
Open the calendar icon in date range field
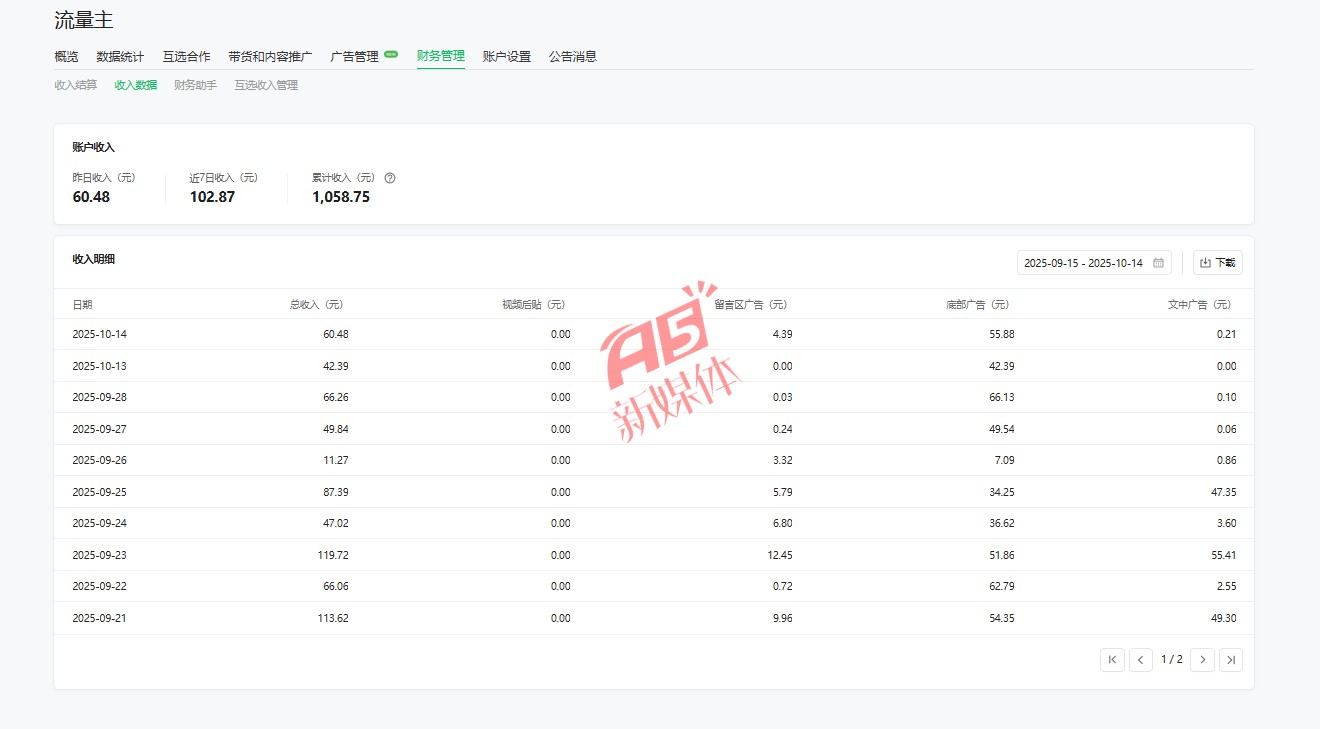coord(1158,263)
